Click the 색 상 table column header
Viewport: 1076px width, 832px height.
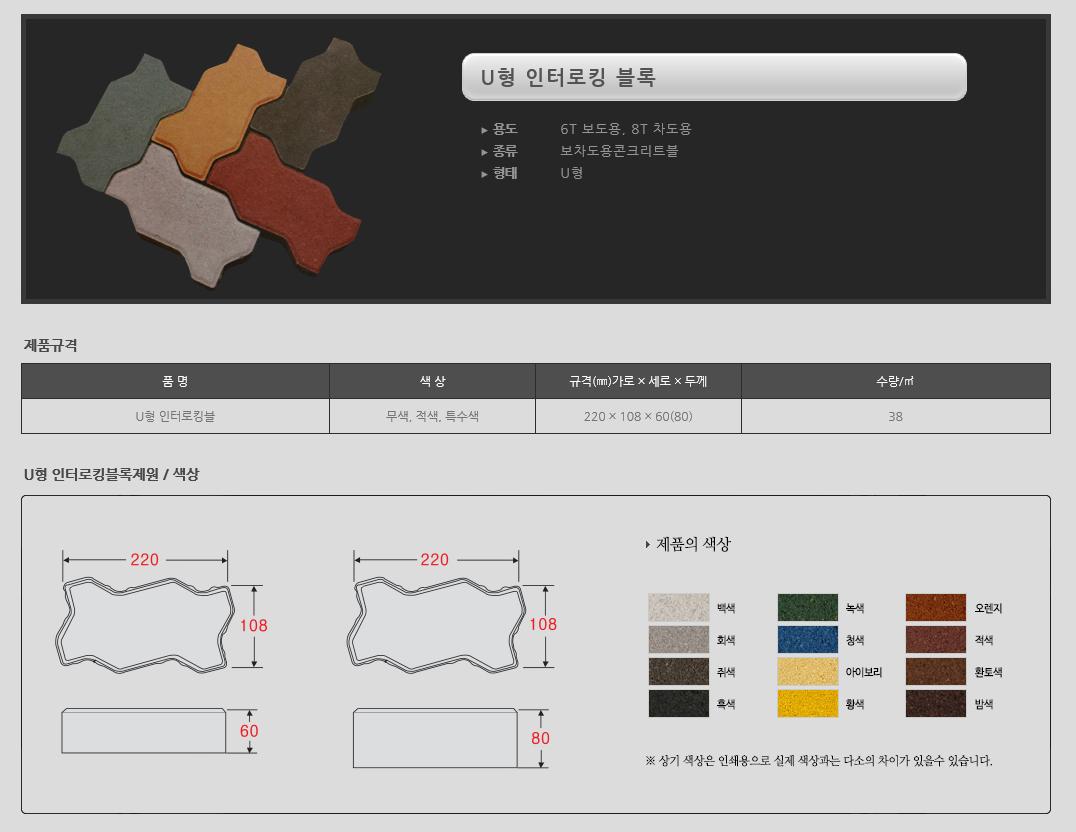432,381
